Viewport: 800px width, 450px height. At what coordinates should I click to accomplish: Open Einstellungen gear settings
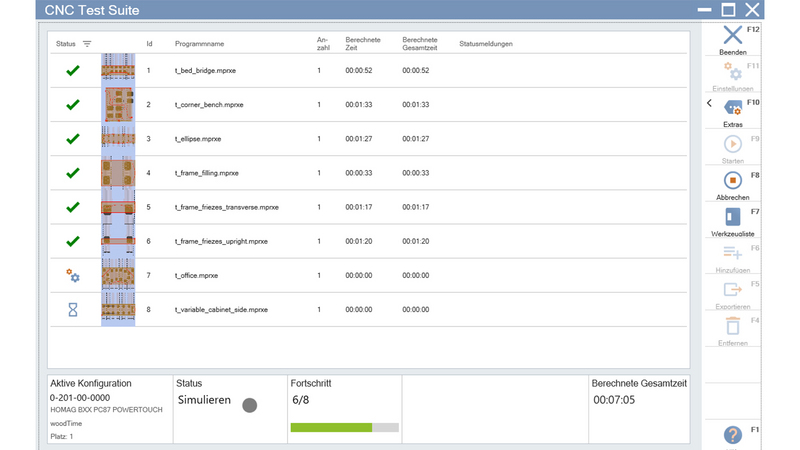733,72
